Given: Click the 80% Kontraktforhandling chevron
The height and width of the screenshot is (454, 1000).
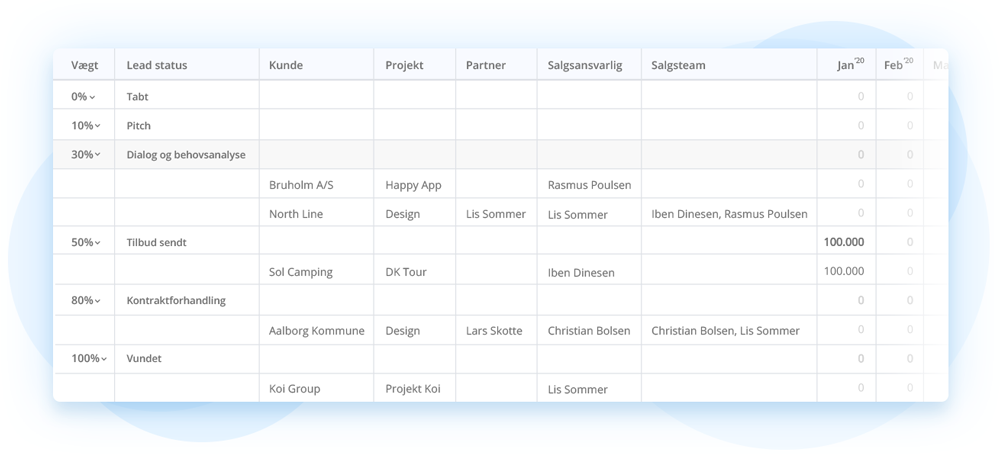Looking at the screenshot, I should 98,301.
